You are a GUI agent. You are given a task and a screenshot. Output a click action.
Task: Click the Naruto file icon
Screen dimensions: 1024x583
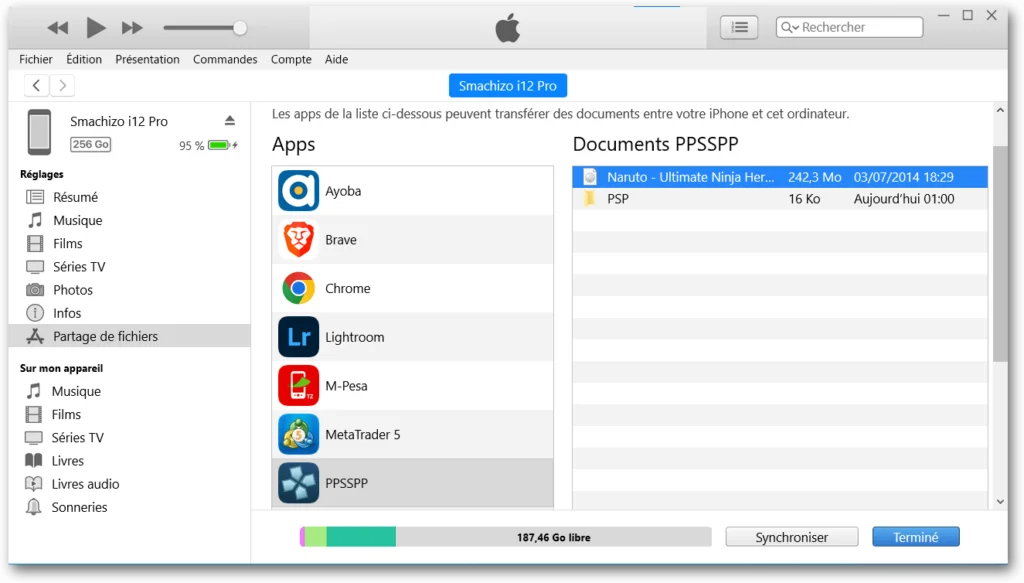pyautogui.click(x=590, y=177)
